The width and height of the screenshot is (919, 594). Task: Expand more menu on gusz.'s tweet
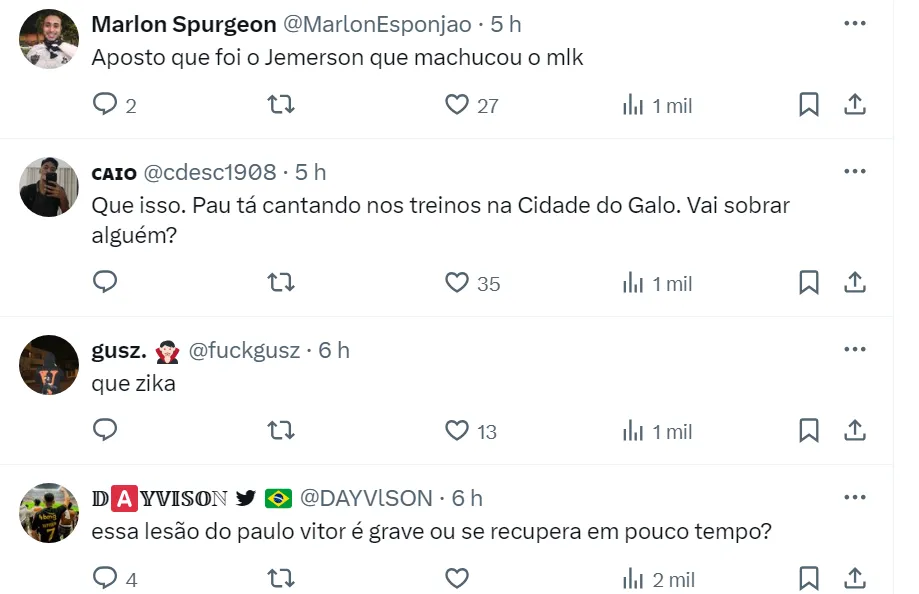[x=854, y=350]
